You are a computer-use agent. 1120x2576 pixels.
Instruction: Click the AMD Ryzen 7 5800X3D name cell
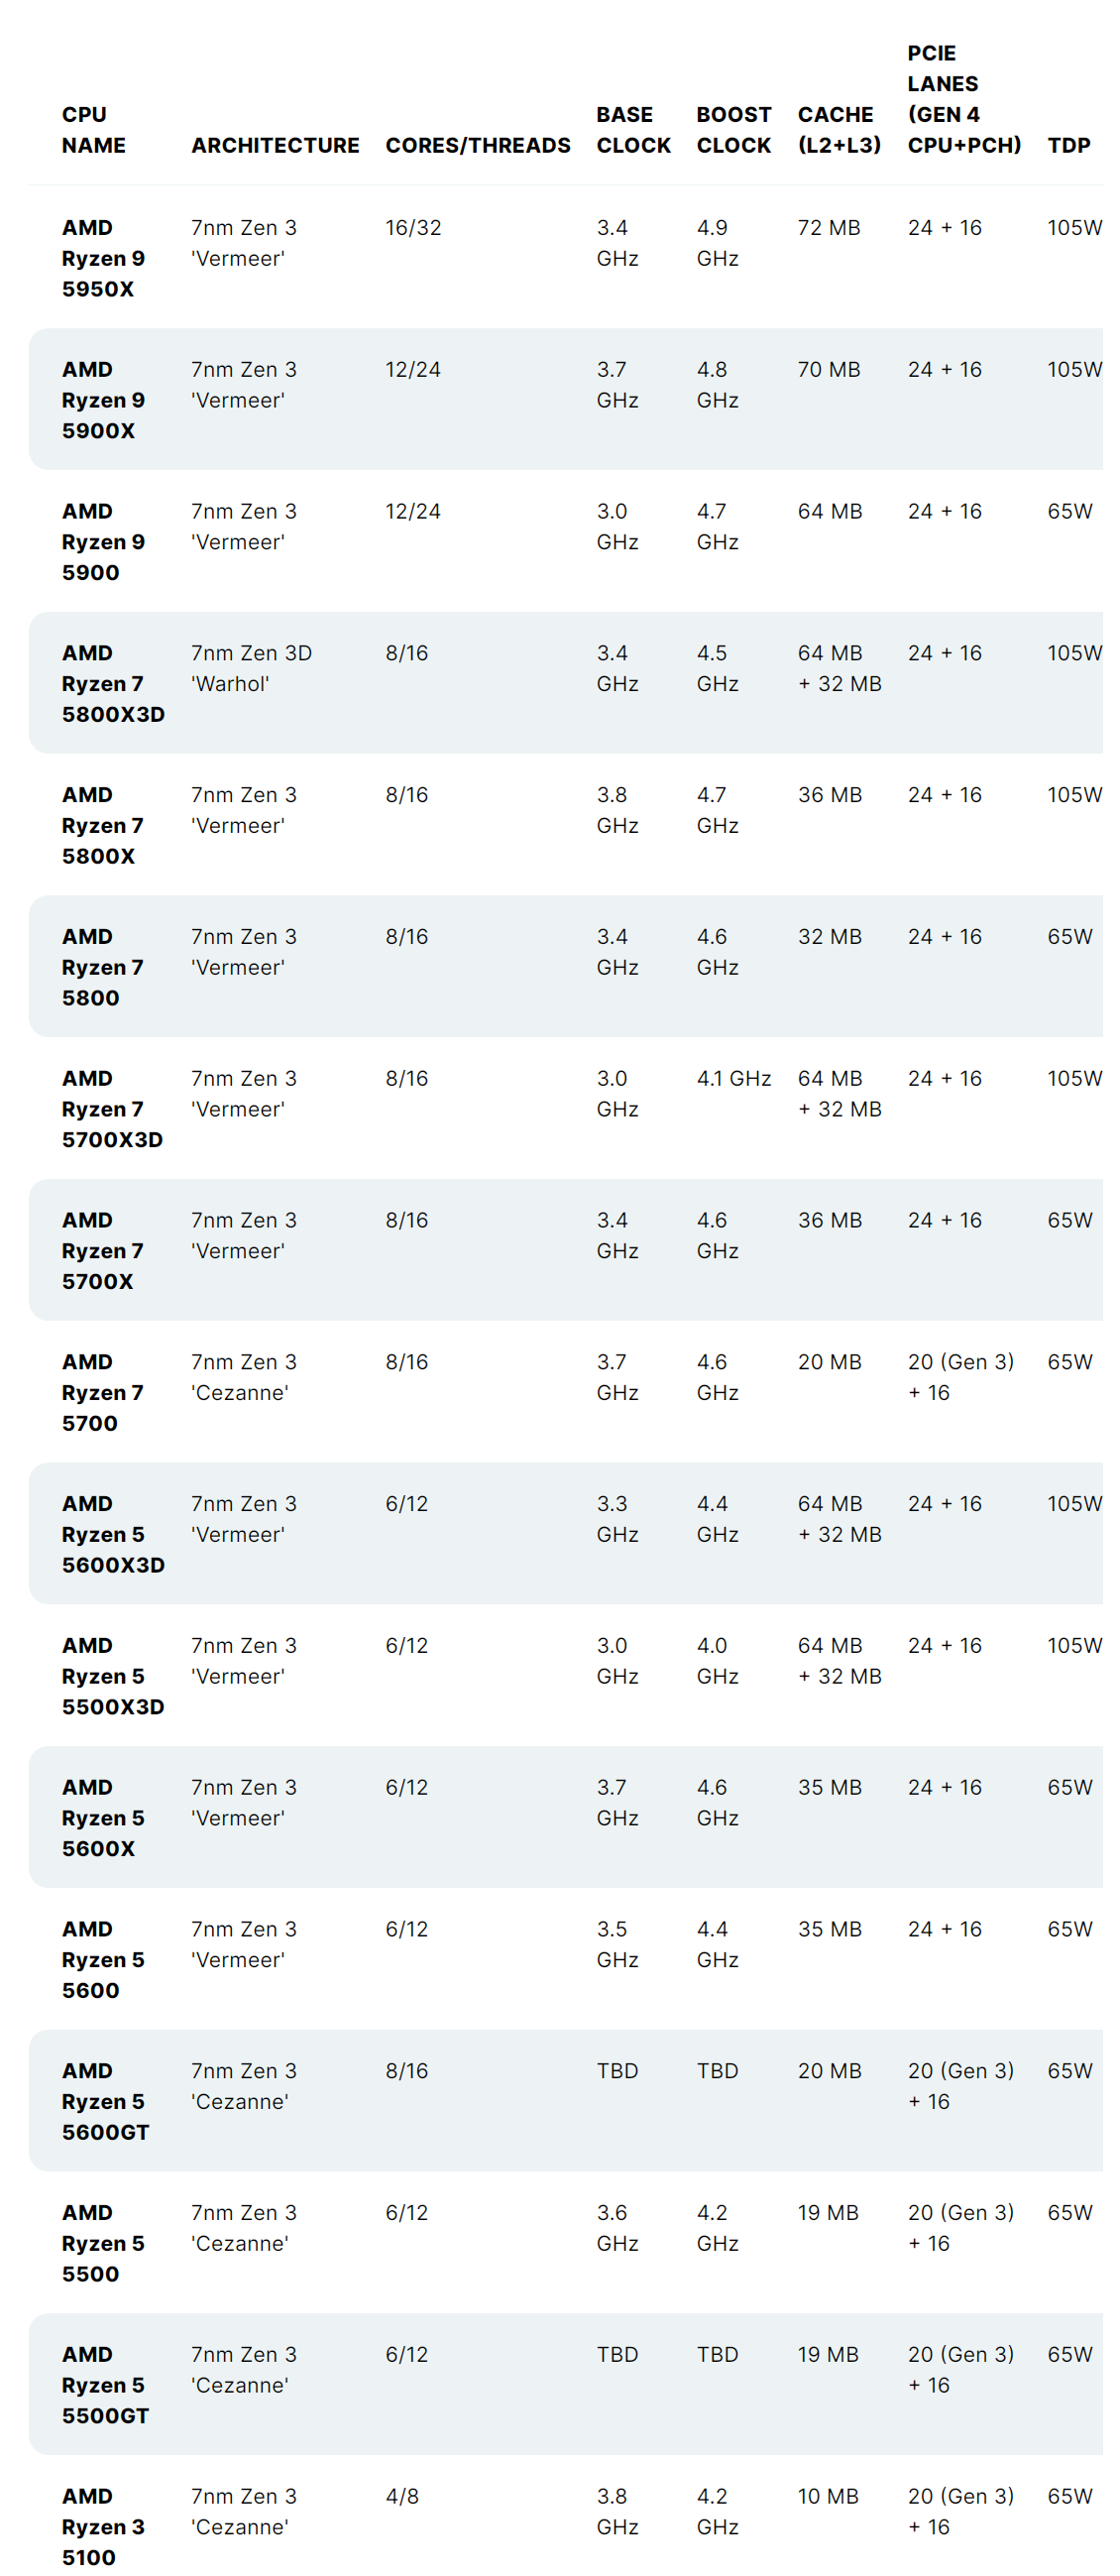pyautogui.click(x=112, y=683)
